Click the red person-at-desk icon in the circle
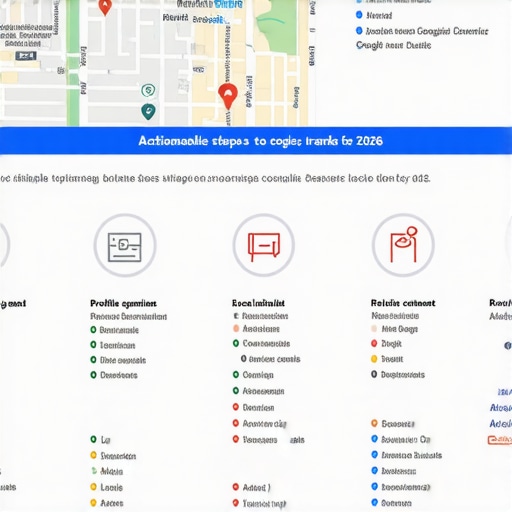The image size is (512, 512). coord(404,244)
